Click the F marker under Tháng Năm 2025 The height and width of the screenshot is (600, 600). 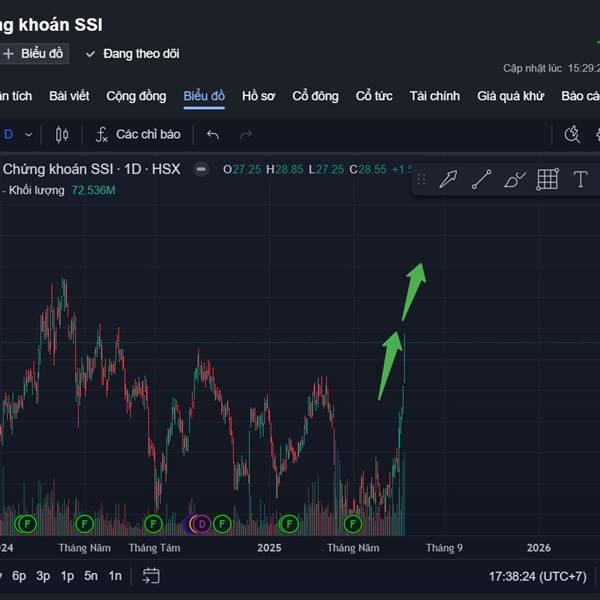(x=353, y=524)
